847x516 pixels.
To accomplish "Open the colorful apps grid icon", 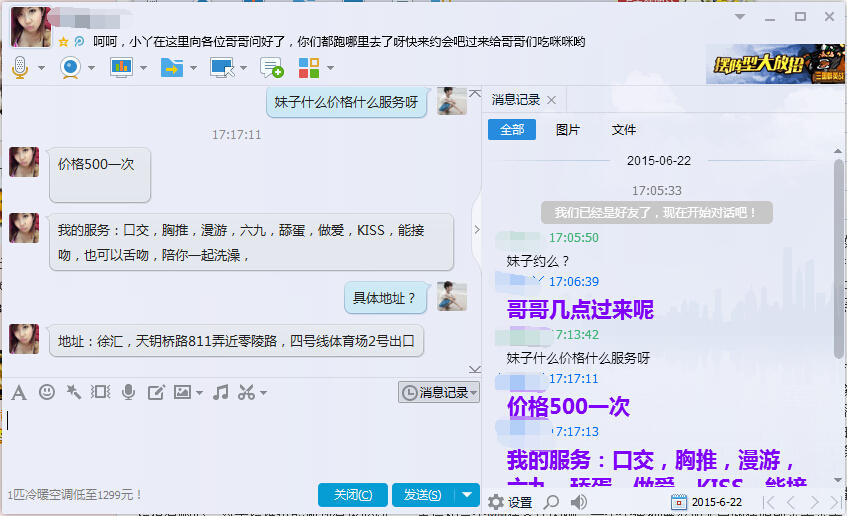I will (x=309, y=68).
